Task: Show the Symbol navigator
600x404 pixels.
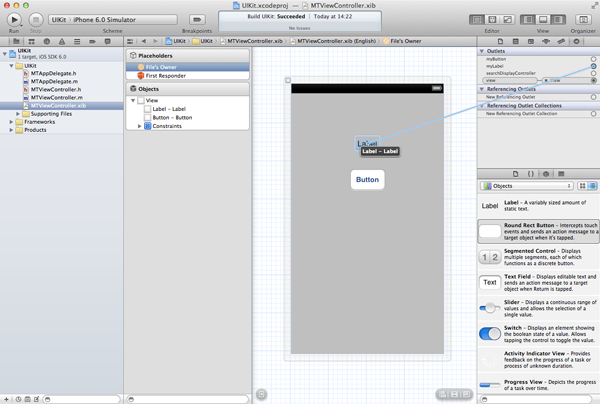Action: pos(31,41)
